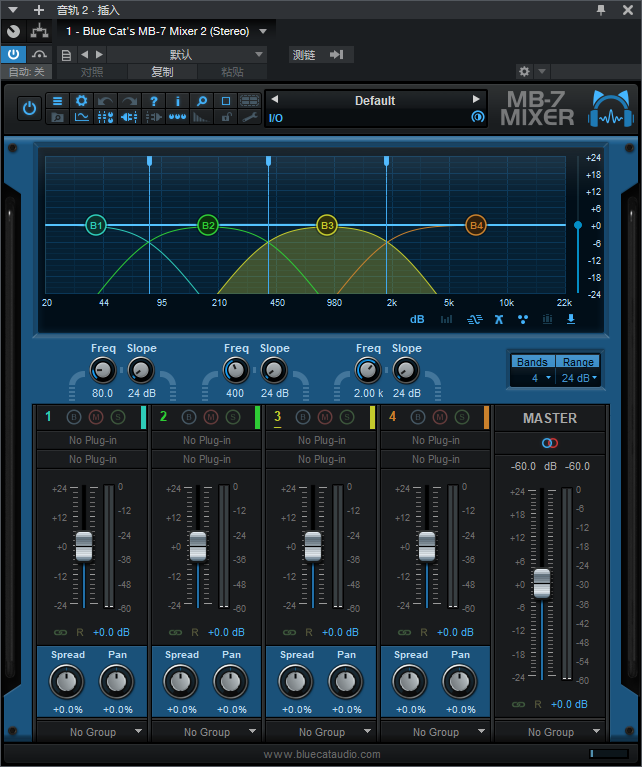Image resolution: width=642 pixels, height=767 pixels.
Task: Click the info 'i' icon
Action: pos(178,101)
